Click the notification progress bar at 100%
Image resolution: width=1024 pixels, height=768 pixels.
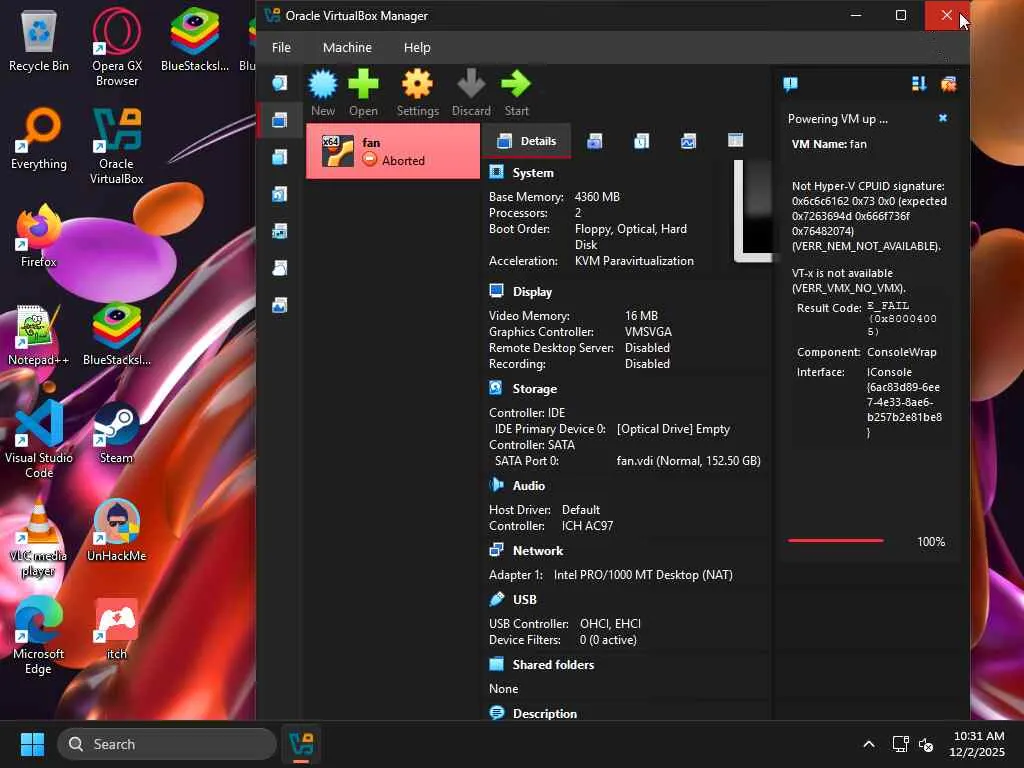pos(836,541)
